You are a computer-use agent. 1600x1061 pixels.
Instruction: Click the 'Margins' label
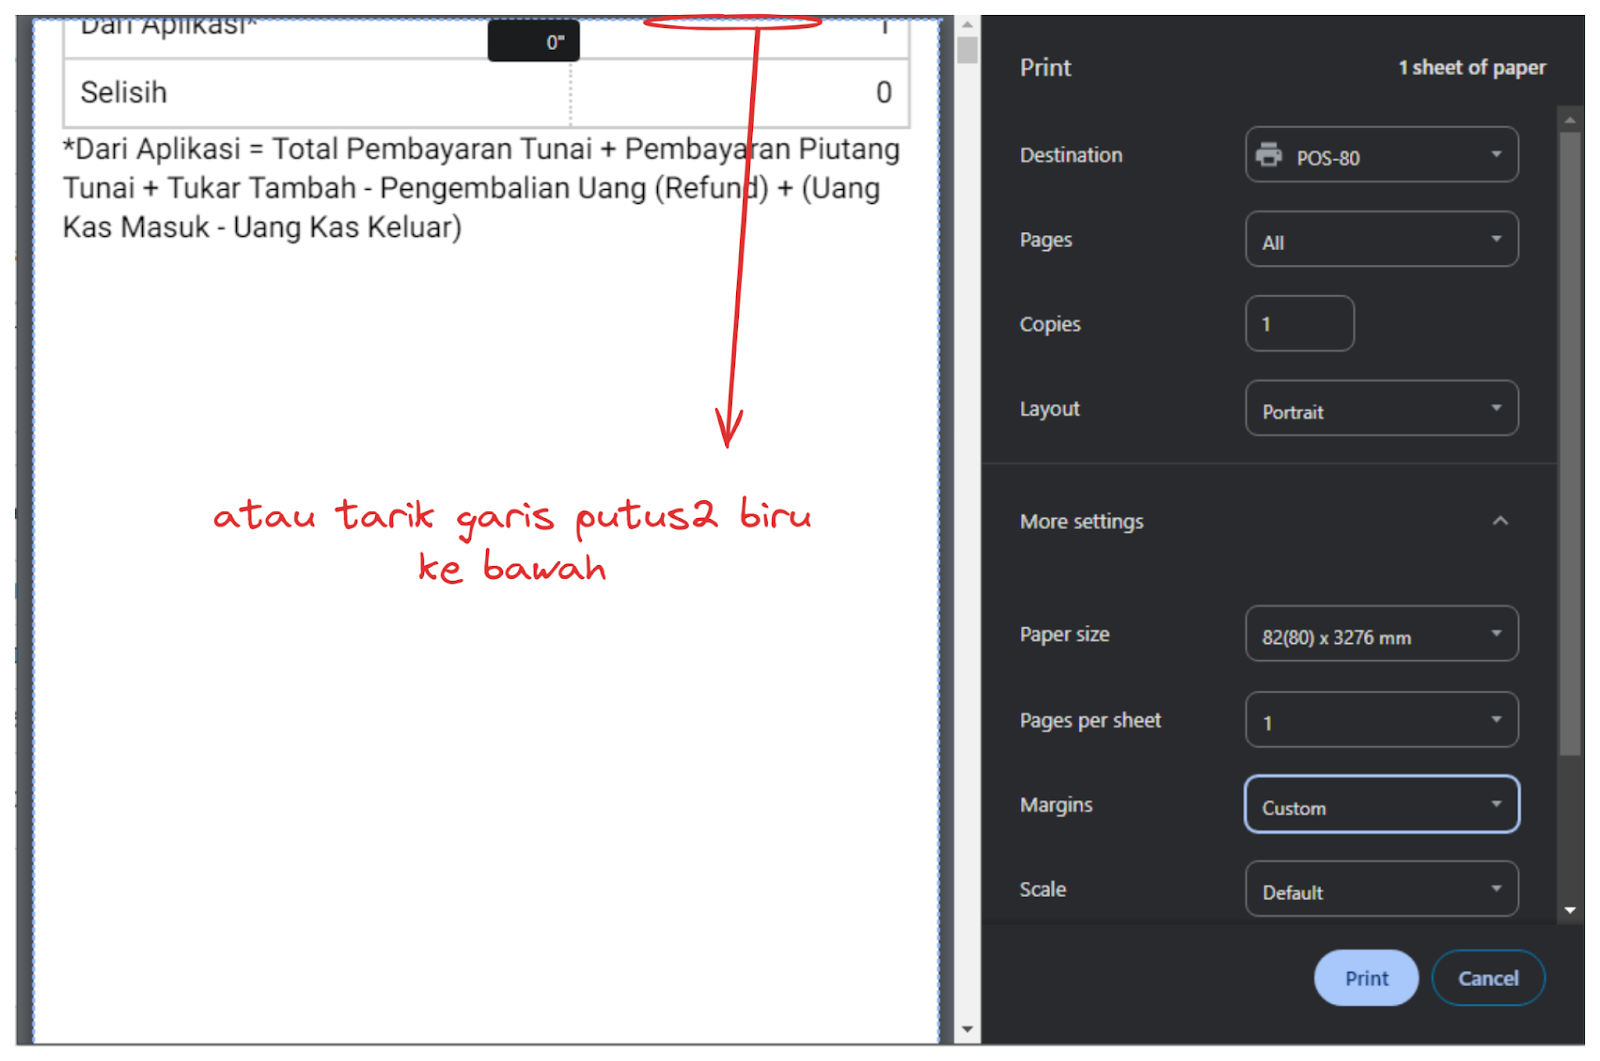click(1056, 805)
